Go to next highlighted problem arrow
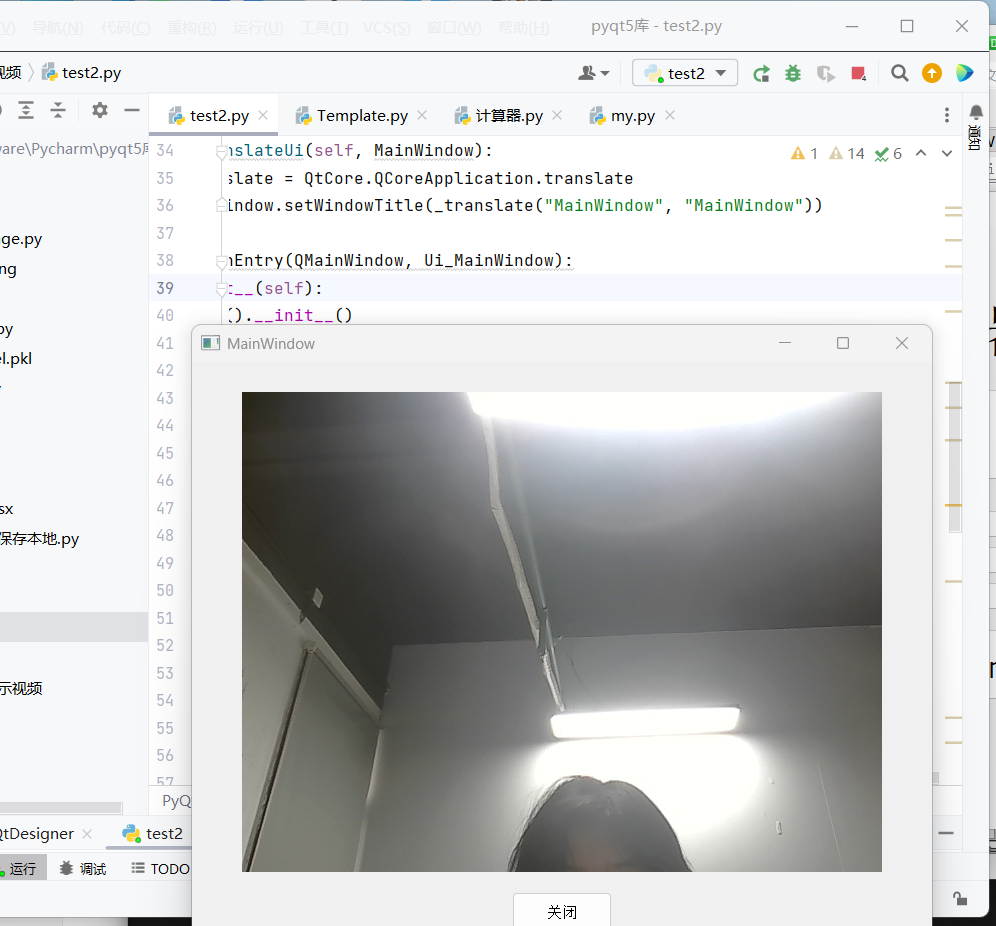The height and width of the screenshot is (926, 996). coord(946,153)
